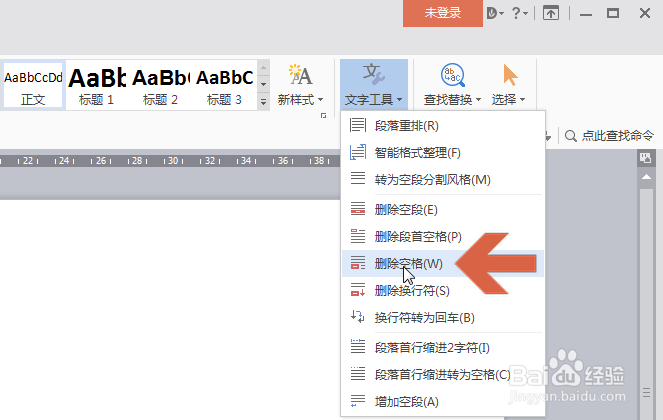
Task: Open the skin D icon dropdown
Action: 495,14
